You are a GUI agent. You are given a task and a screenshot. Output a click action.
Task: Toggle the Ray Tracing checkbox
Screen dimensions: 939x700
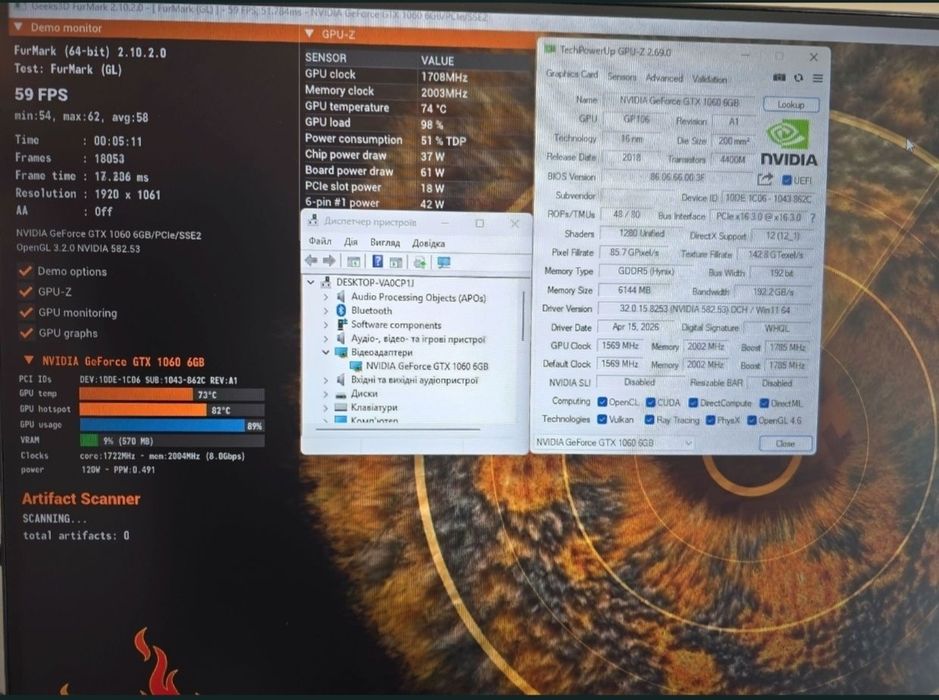(649, 420)
